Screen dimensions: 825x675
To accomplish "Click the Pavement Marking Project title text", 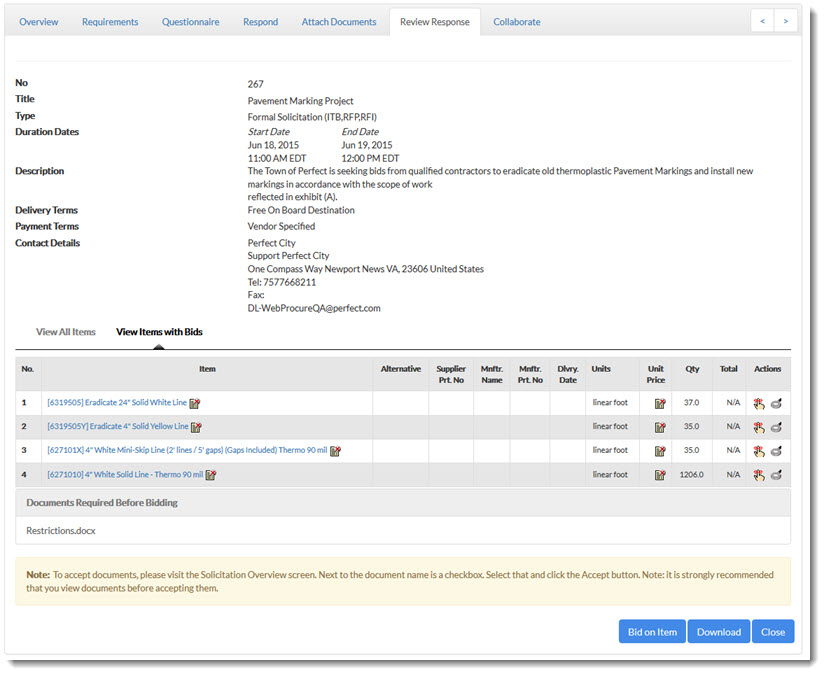I will click(300, 101).
